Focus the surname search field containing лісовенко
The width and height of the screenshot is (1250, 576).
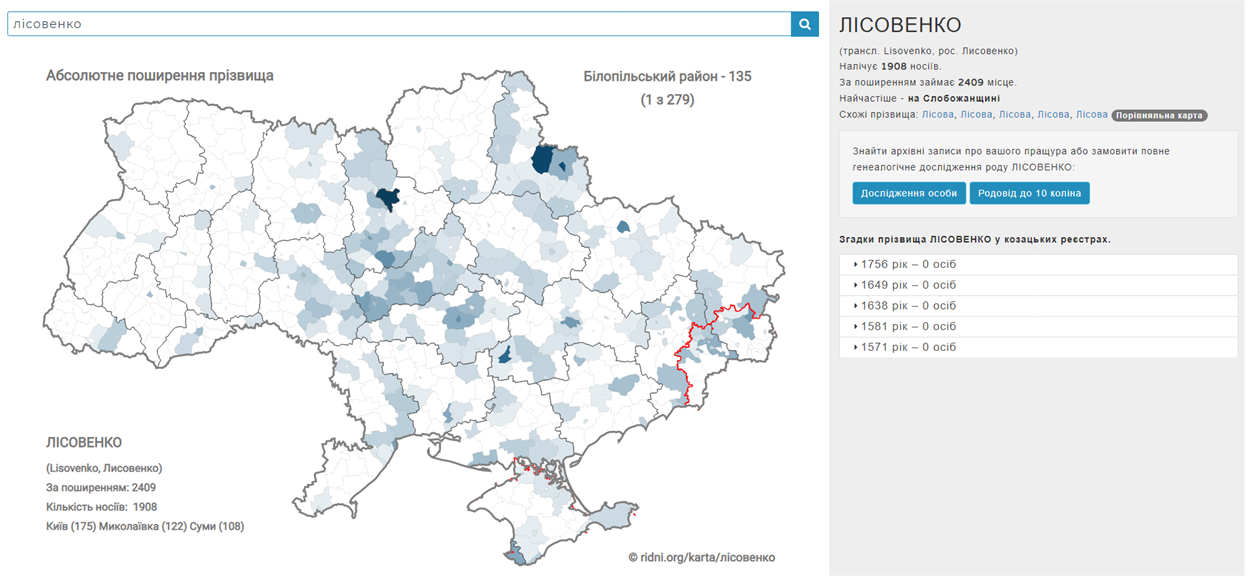coord(399,24)
